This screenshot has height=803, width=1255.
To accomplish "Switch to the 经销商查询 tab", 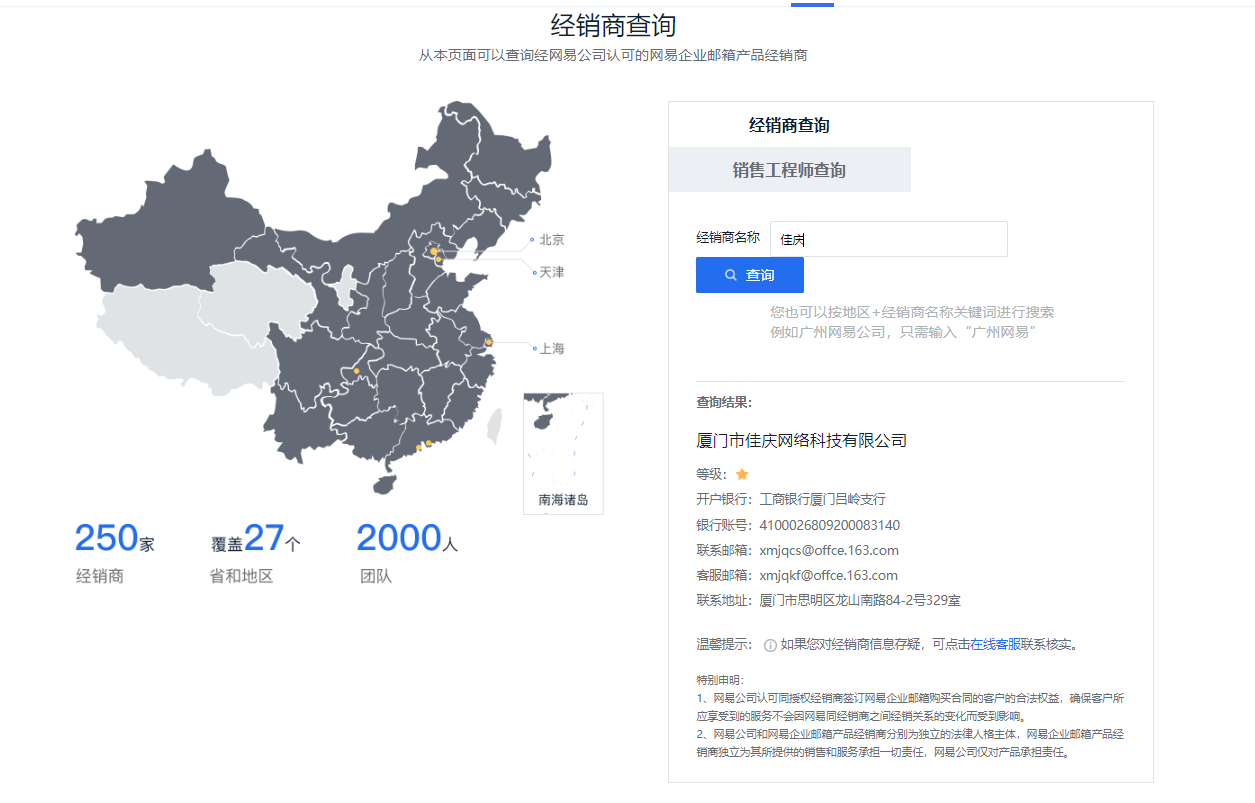I will coord(789,125).
